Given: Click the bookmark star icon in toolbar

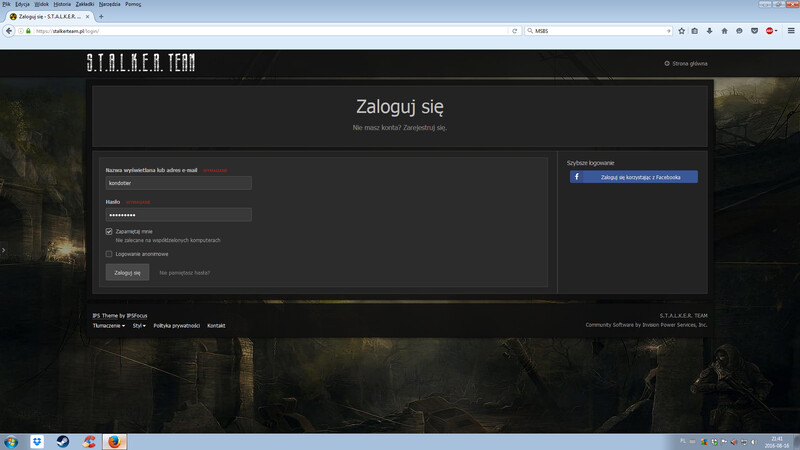Looking at the screenshot, I should (681, 30).
